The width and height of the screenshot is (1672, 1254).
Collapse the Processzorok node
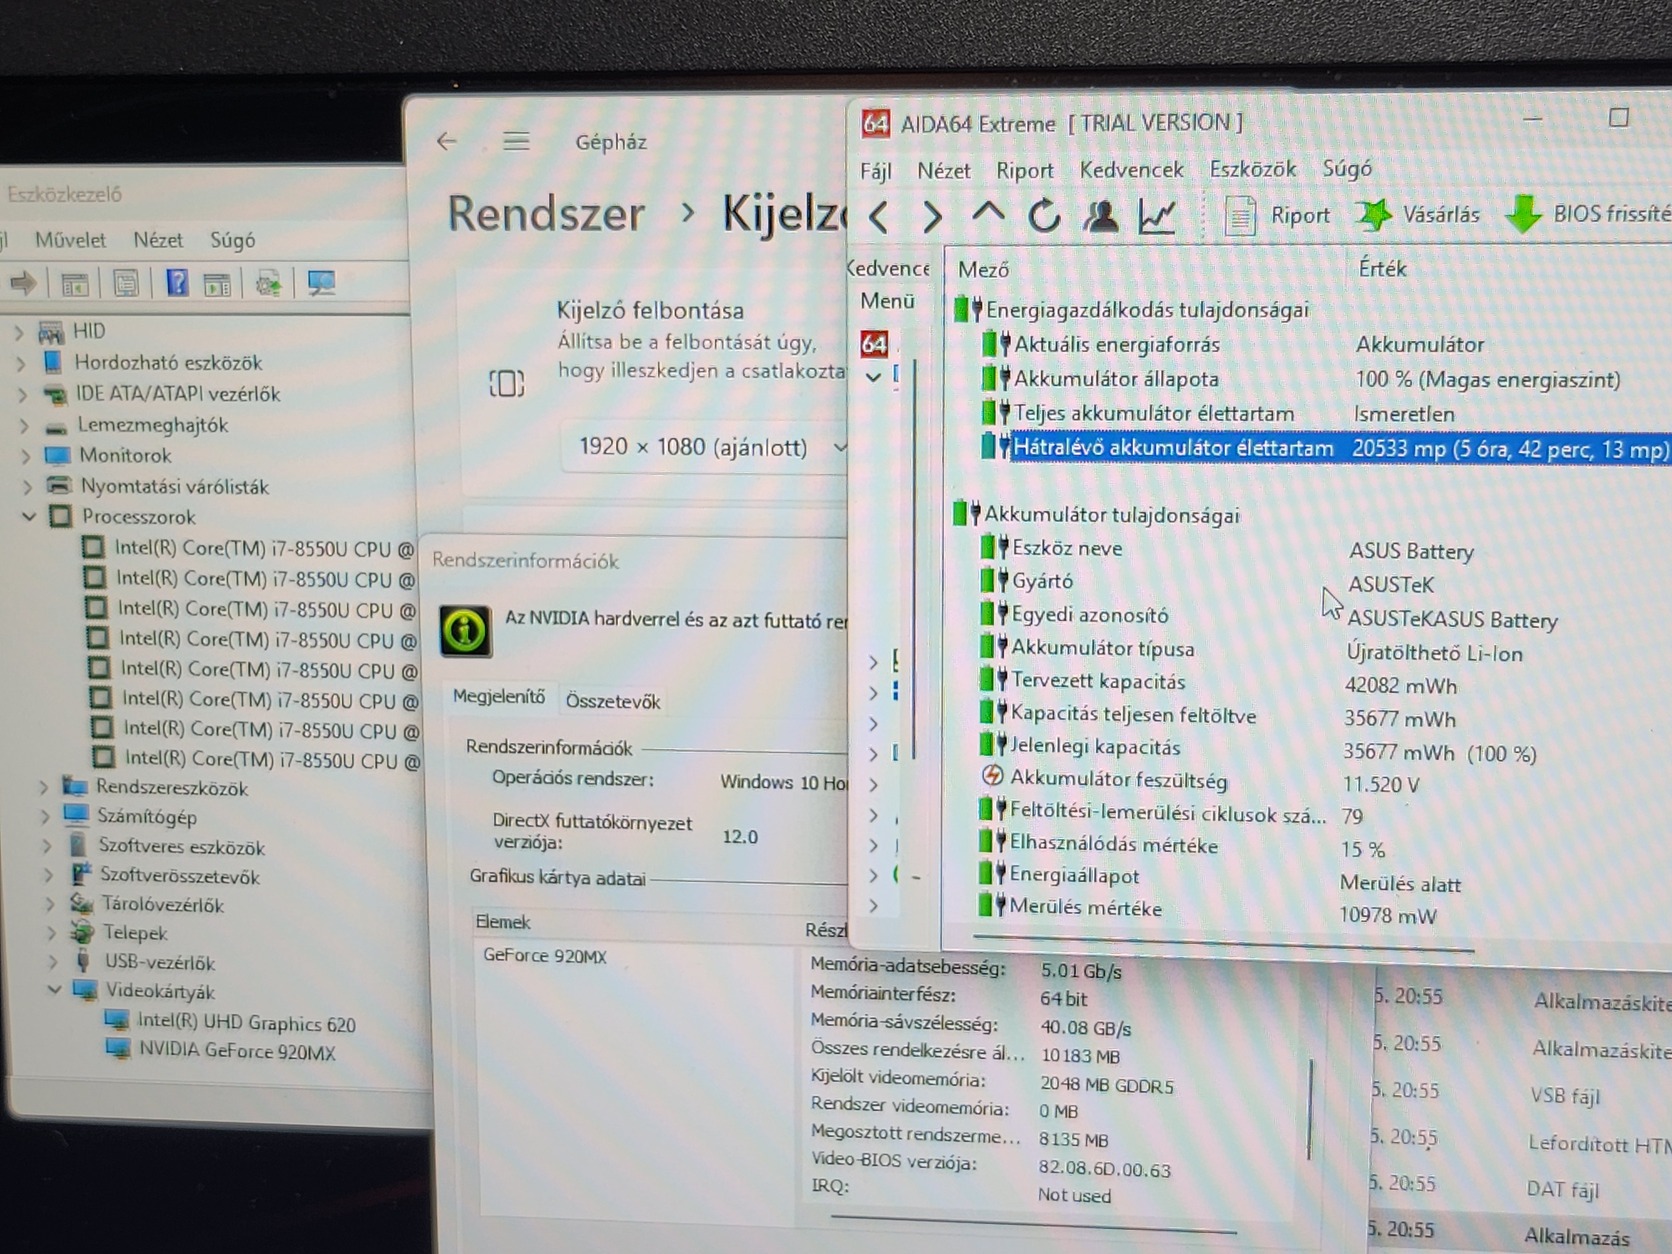[x=29, y=517]
